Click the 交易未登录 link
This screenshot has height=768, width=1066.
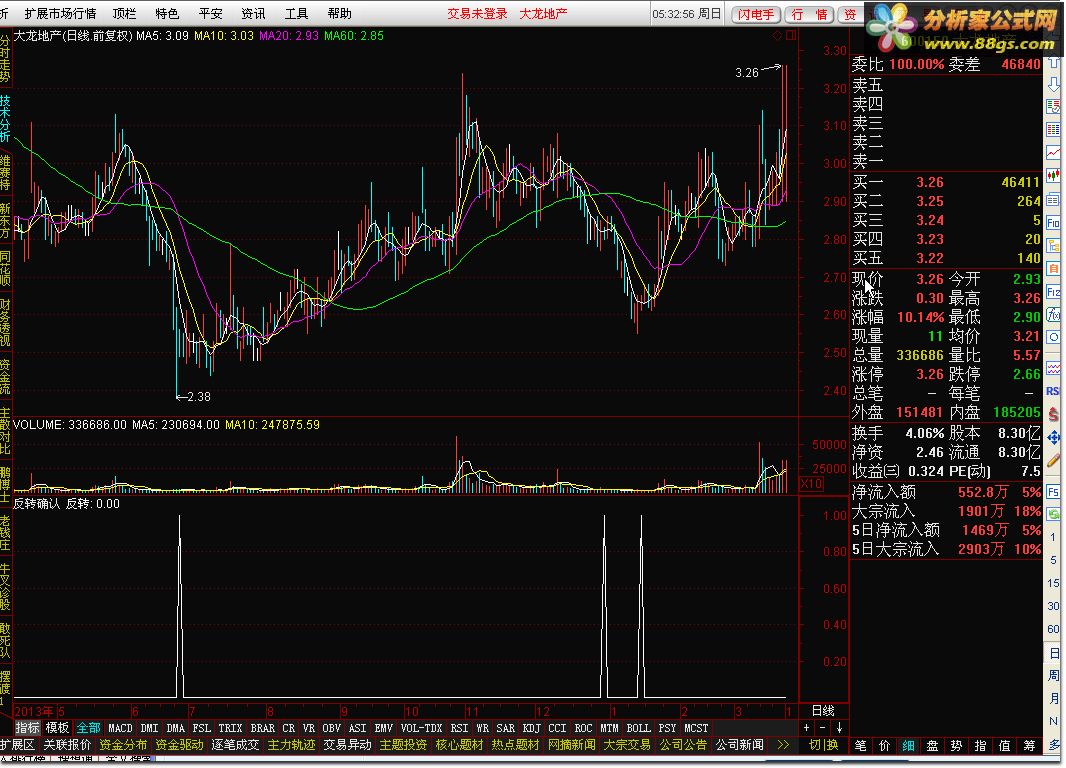[x=477, y=14]
